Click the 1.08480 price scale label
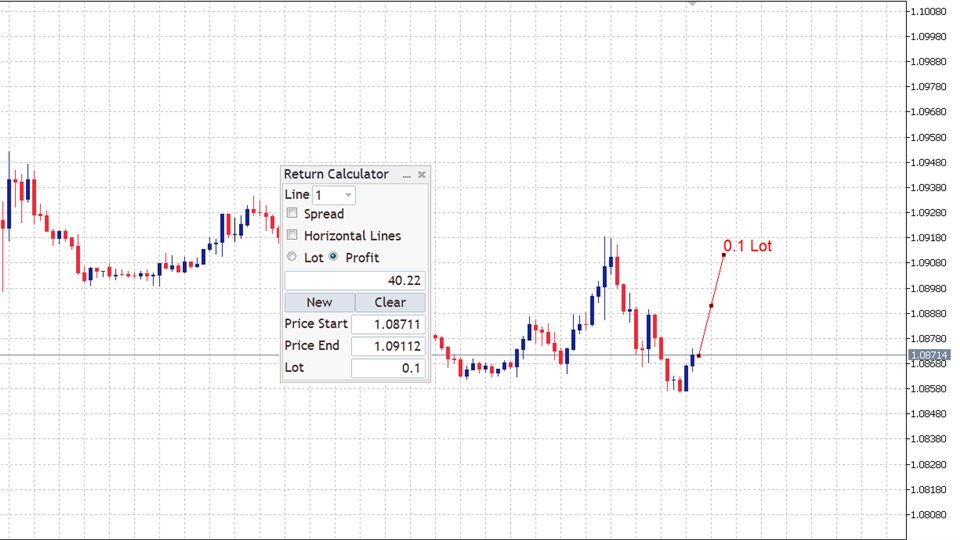This screenshot has width=960, height=540. [928, 414]
